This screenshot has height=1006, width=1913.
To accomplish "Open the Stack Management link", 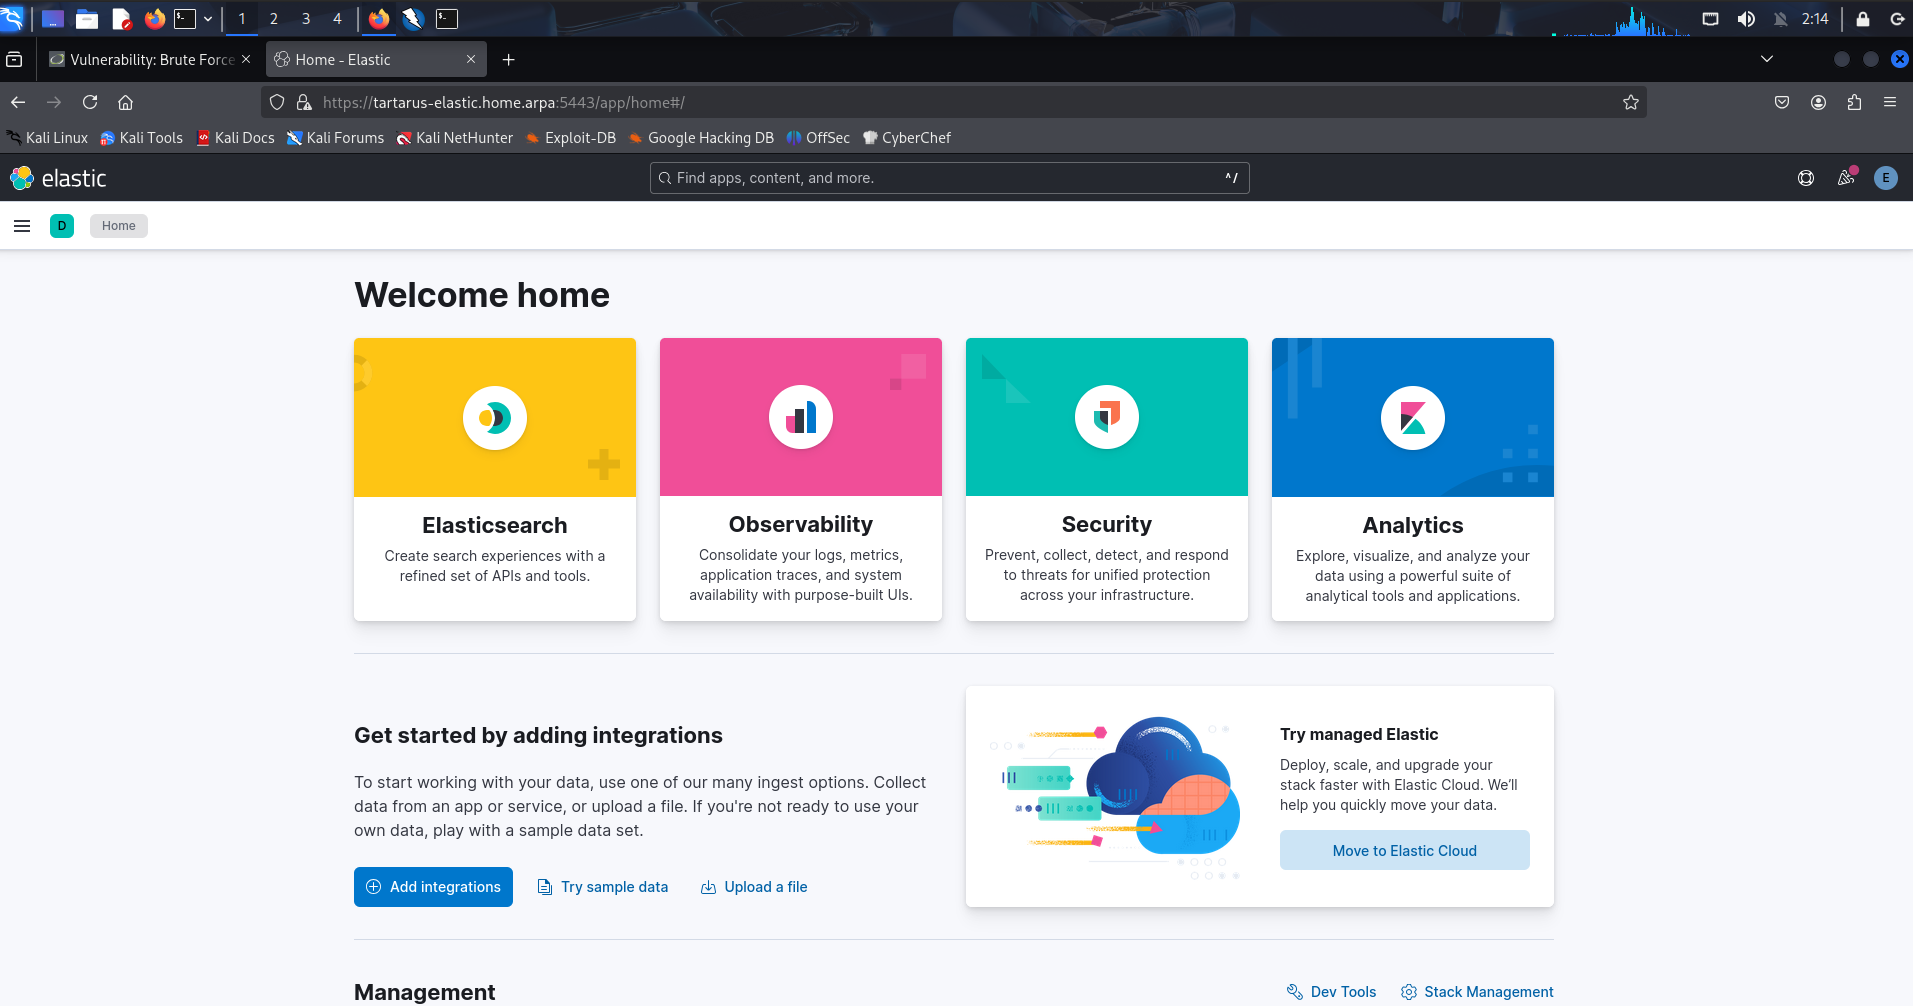I will click(1477, 992).
